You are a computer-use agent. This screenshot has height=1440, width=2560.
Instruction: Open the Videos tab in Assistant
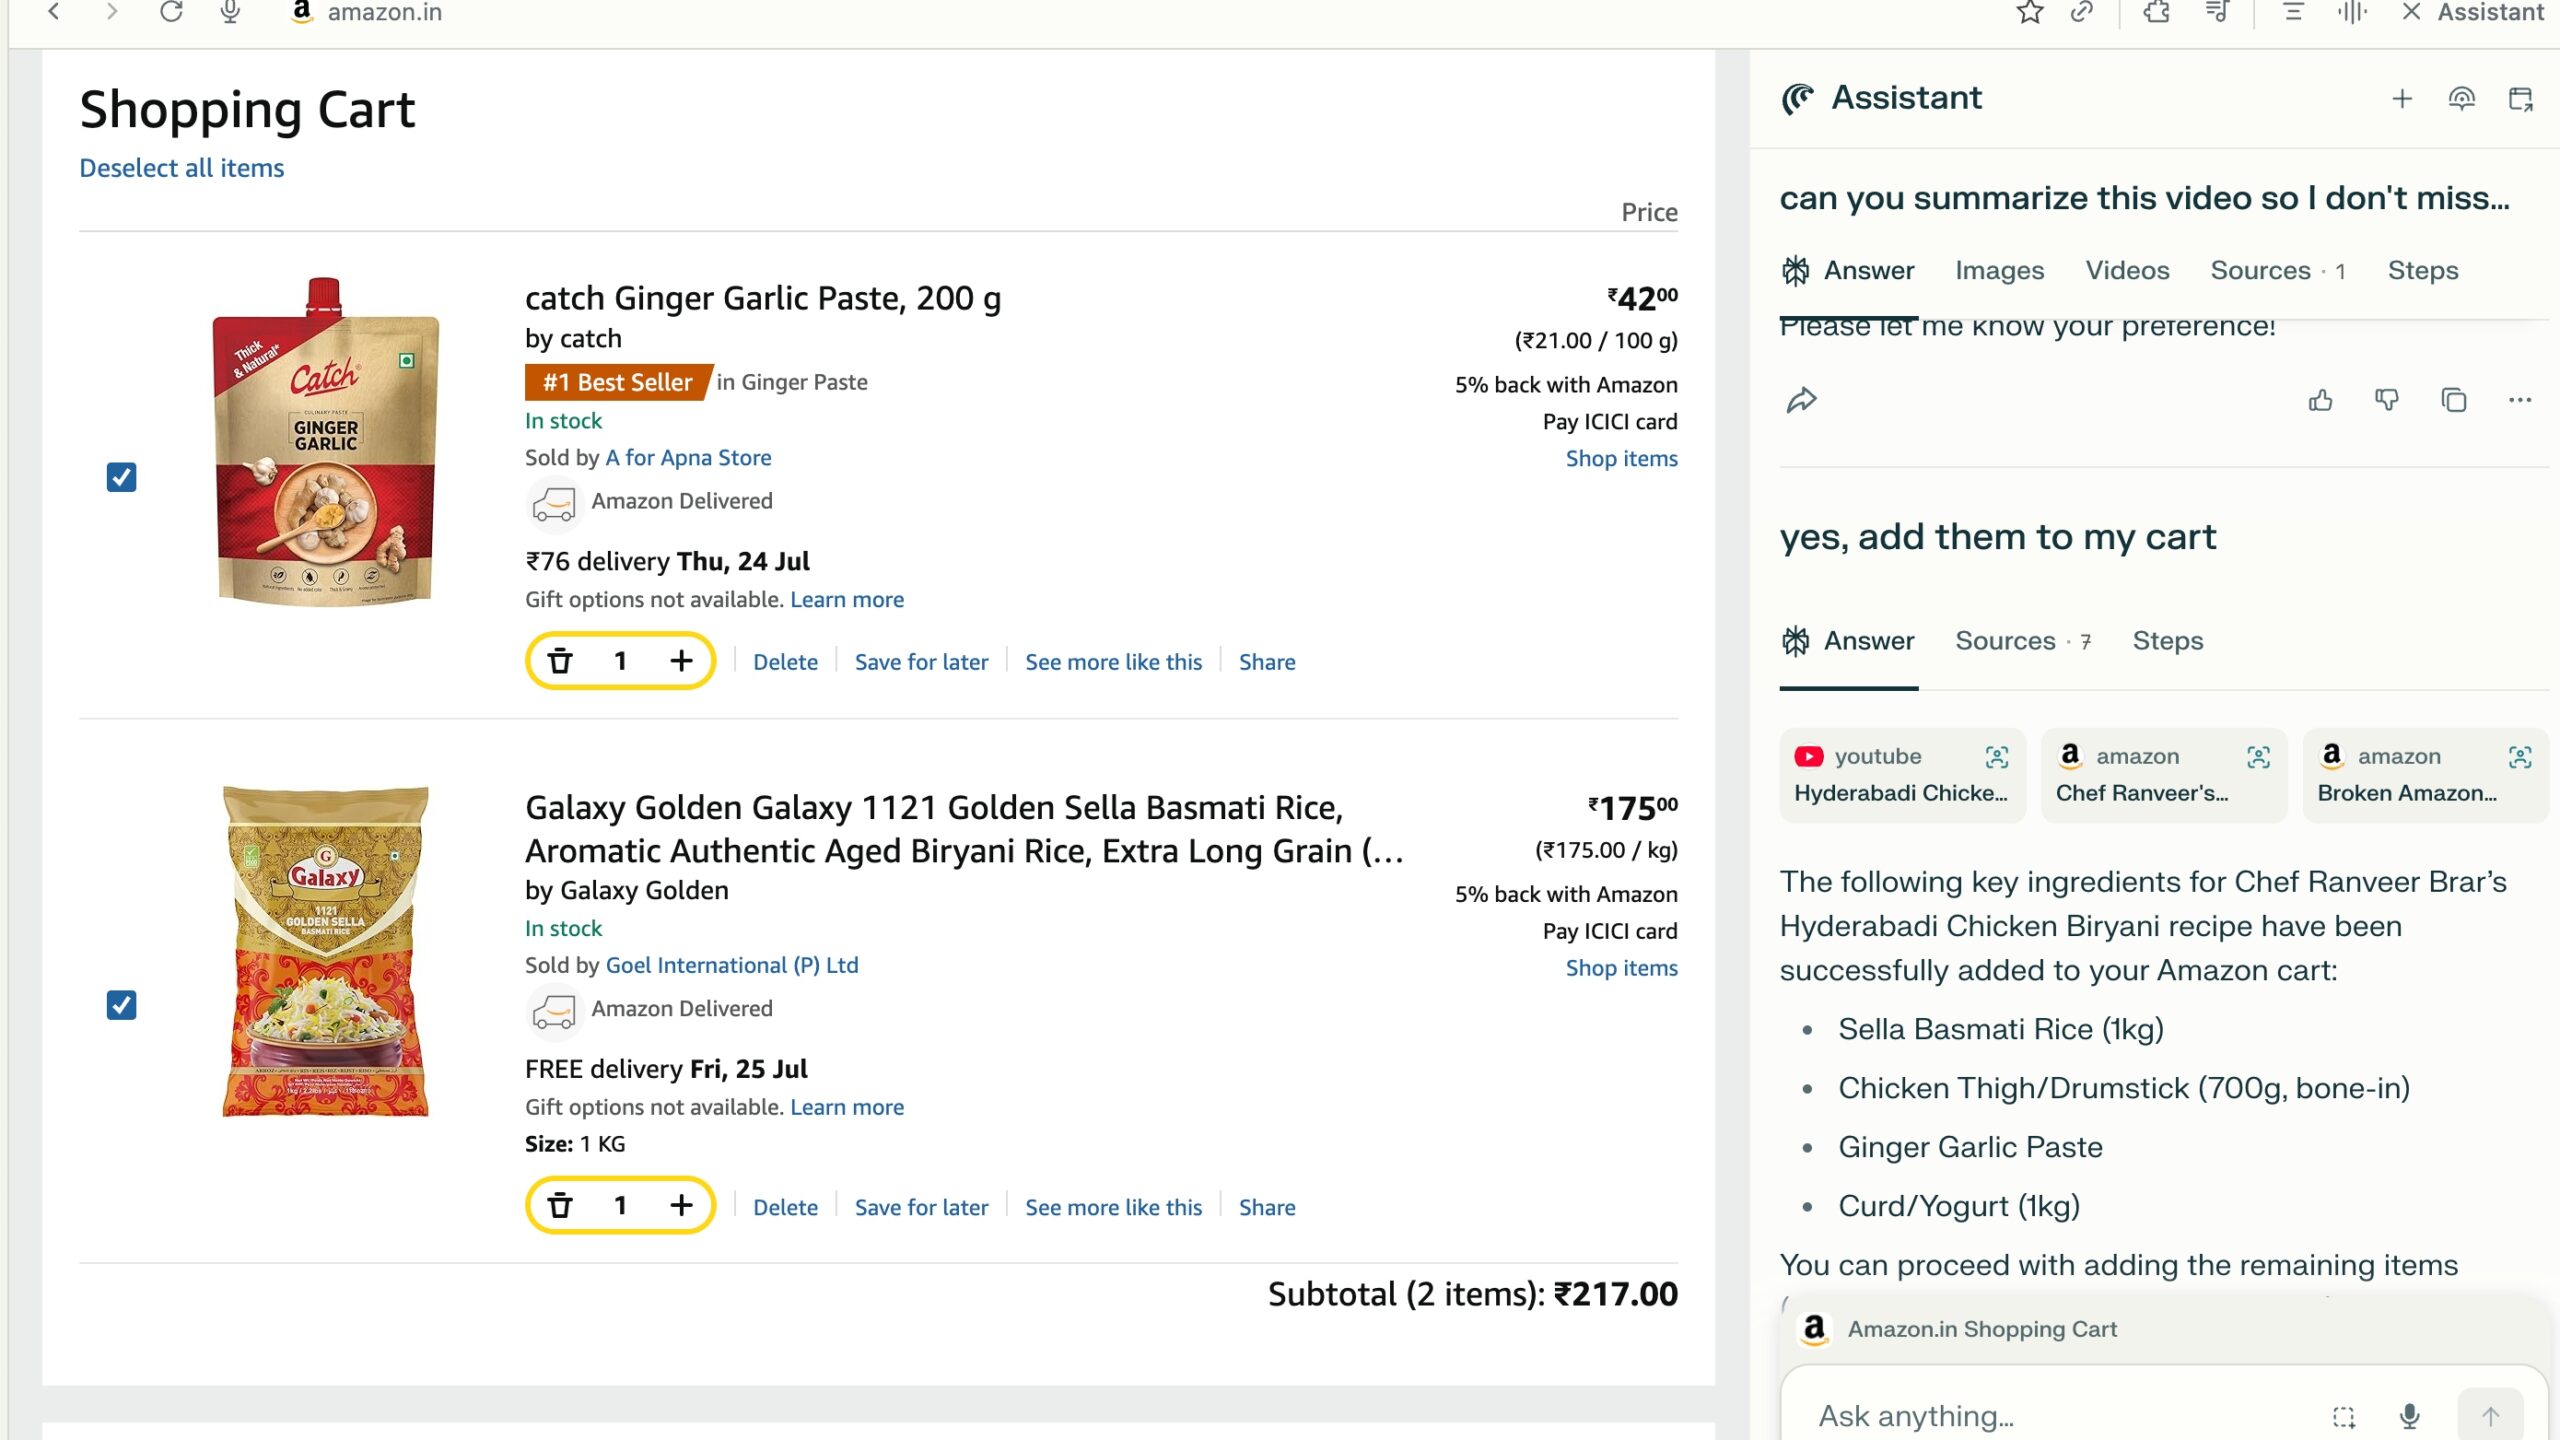2126,271
